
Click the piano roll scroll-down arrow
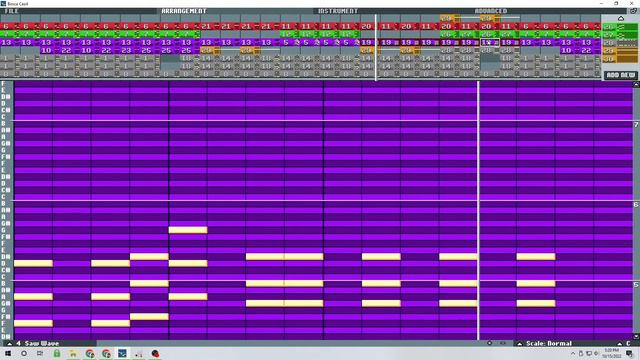[x=636, y=337]
